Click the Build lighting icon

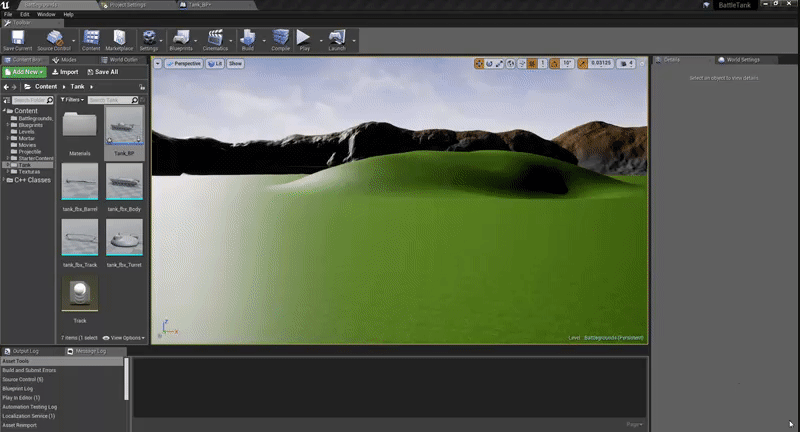[248, 38]
